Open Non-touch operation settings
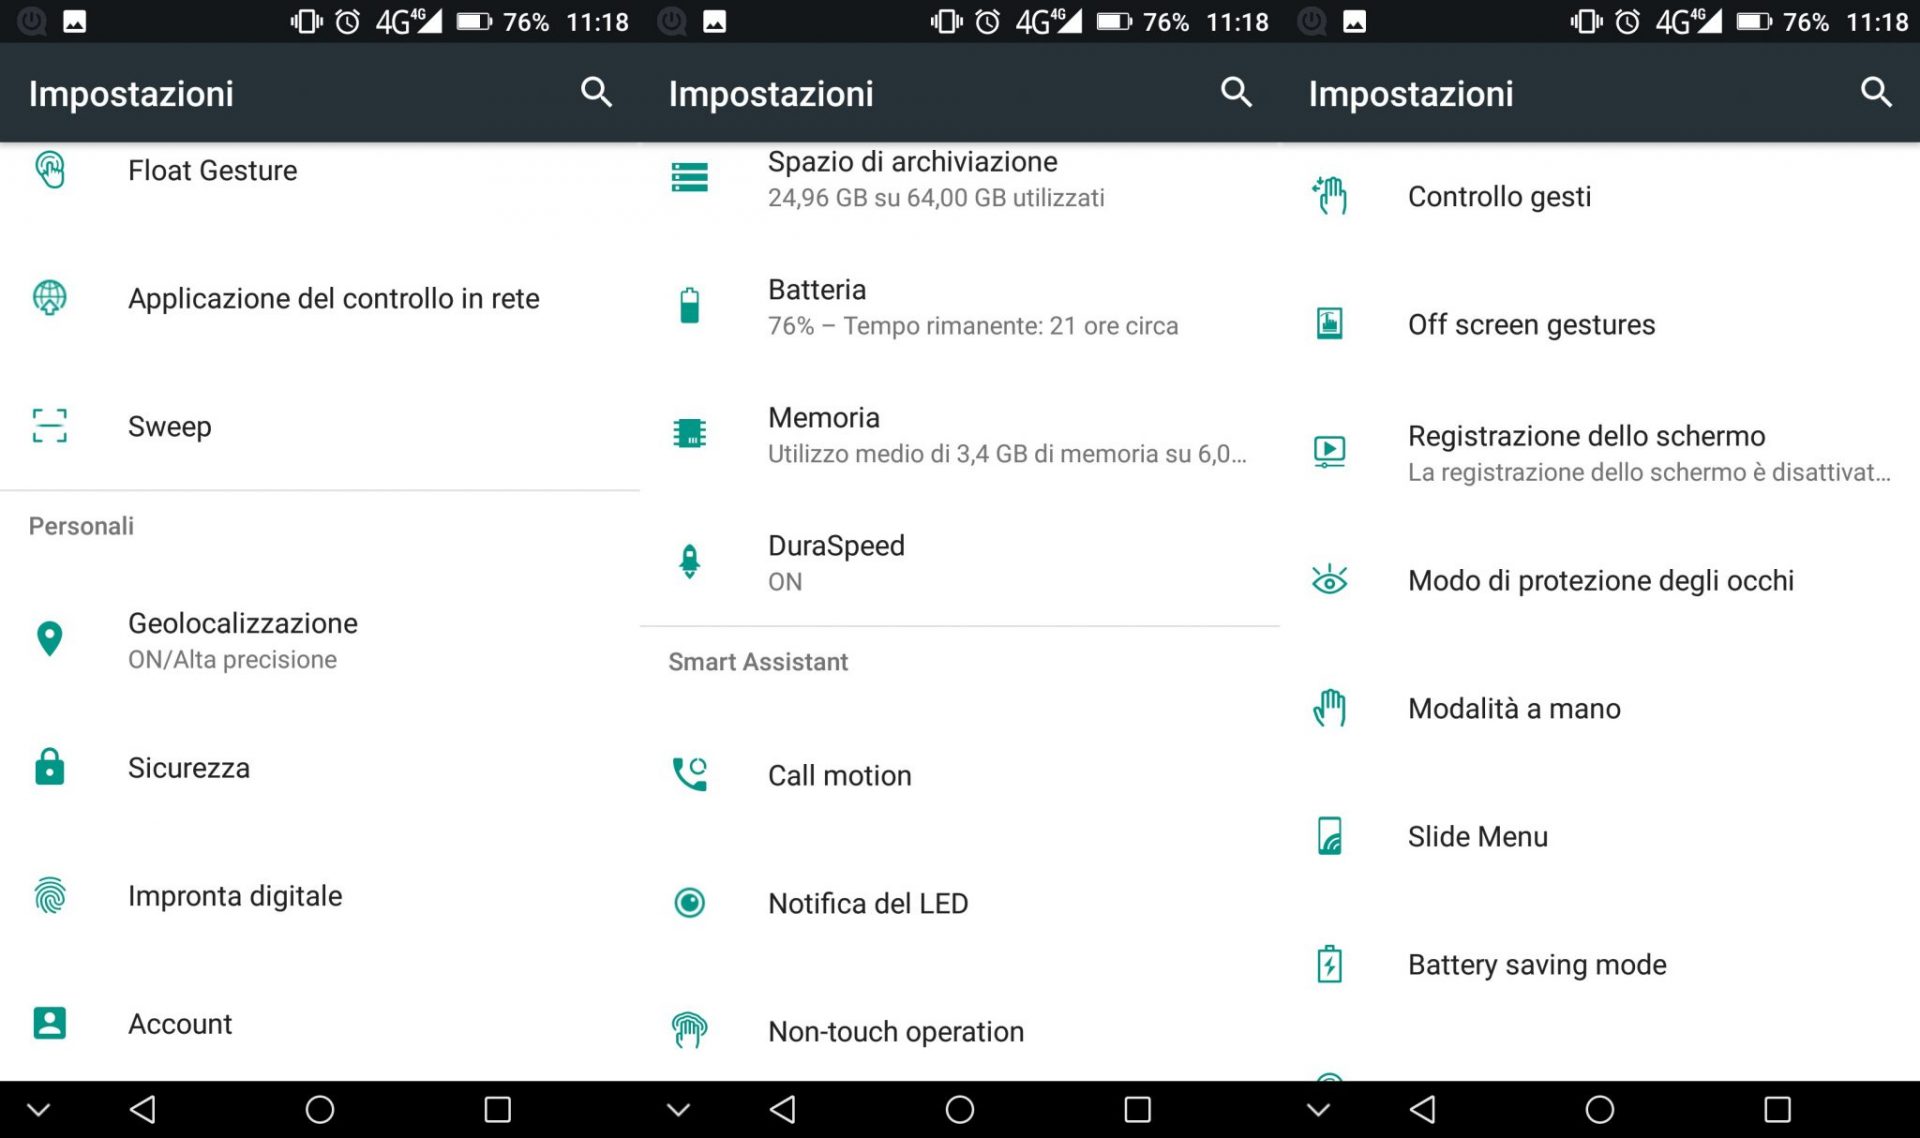1920x1138 pixels. coord(898,1031)
